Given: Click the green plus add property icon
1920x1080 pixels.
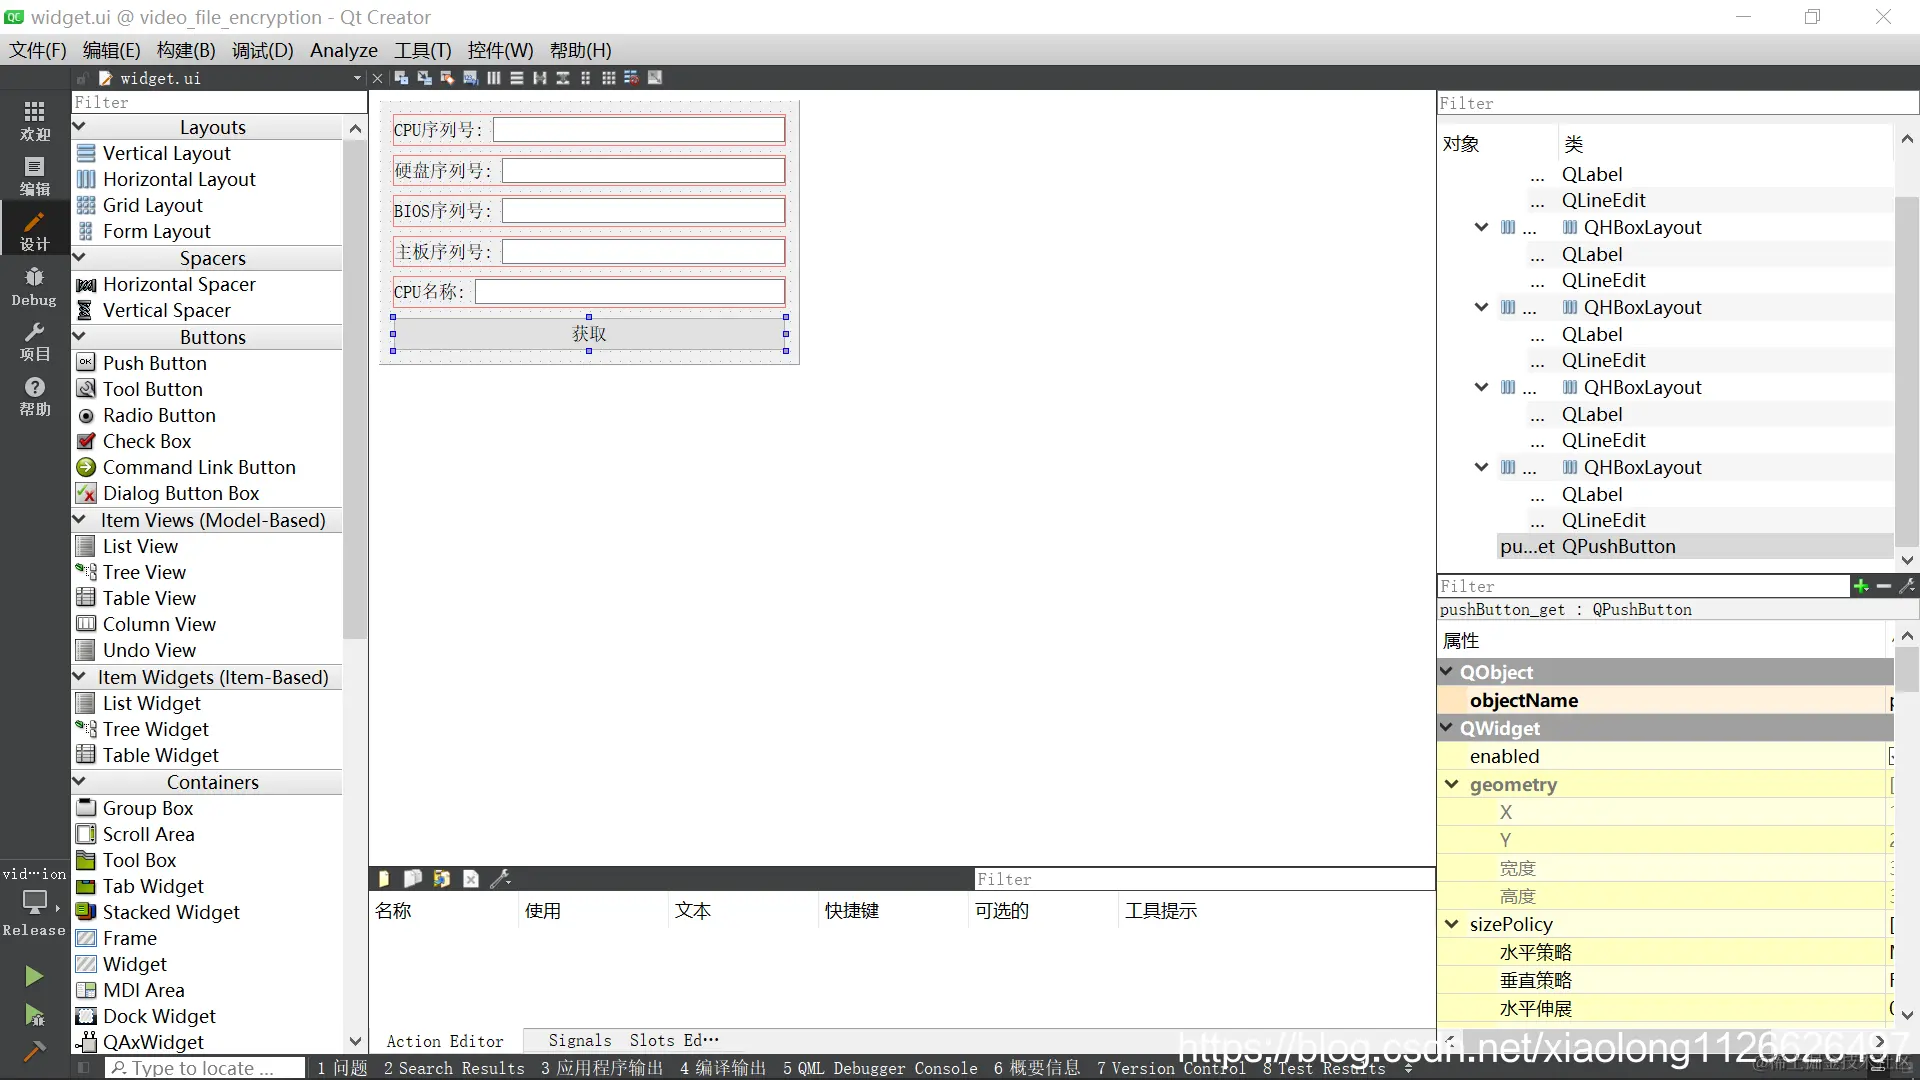Looking at the screenshot, I should pos(1860,587).
